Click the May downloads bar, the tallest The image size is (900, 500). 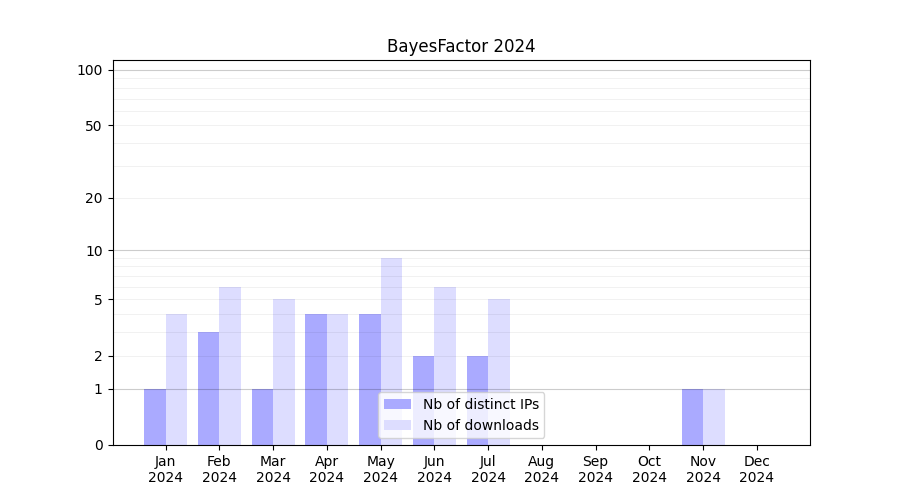pos(391,330)
